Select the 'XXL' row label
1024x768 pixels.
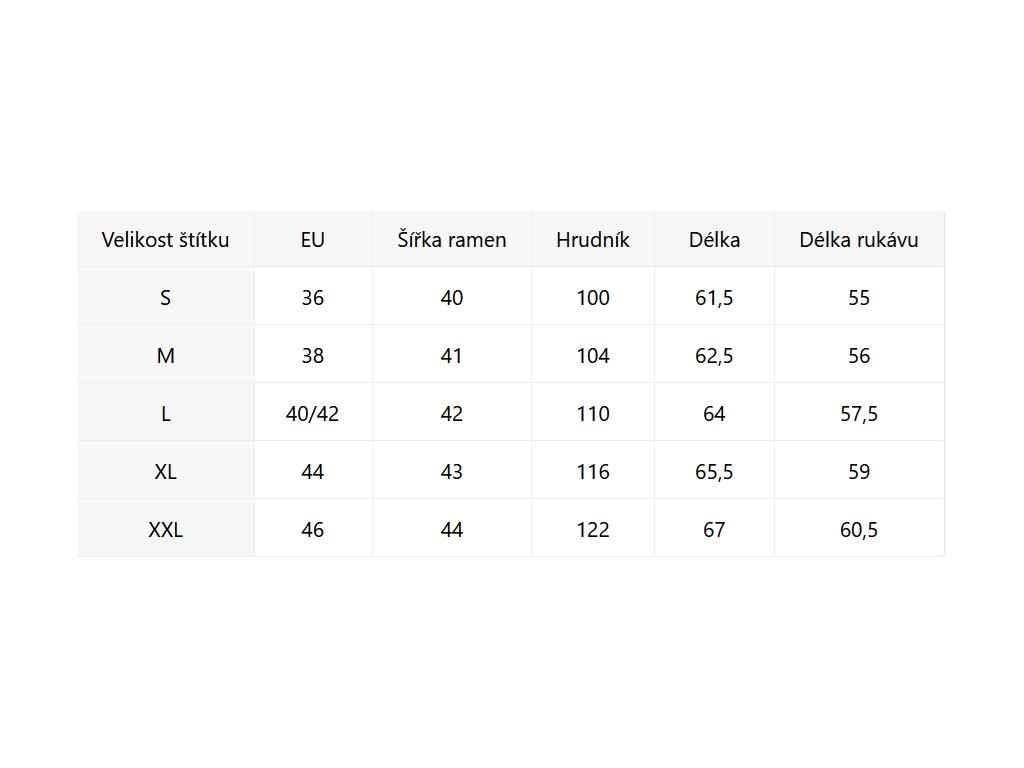166,530
